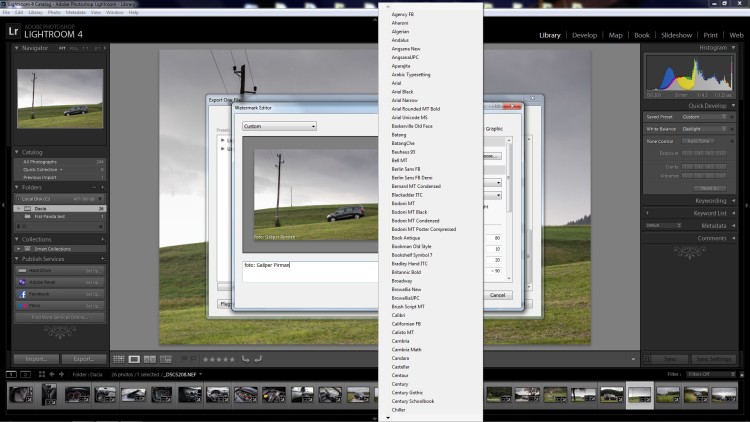Hide left panel with edge arrow
Image resolution: width=750 pixels, height=422 pixels.
click(3, 205)
